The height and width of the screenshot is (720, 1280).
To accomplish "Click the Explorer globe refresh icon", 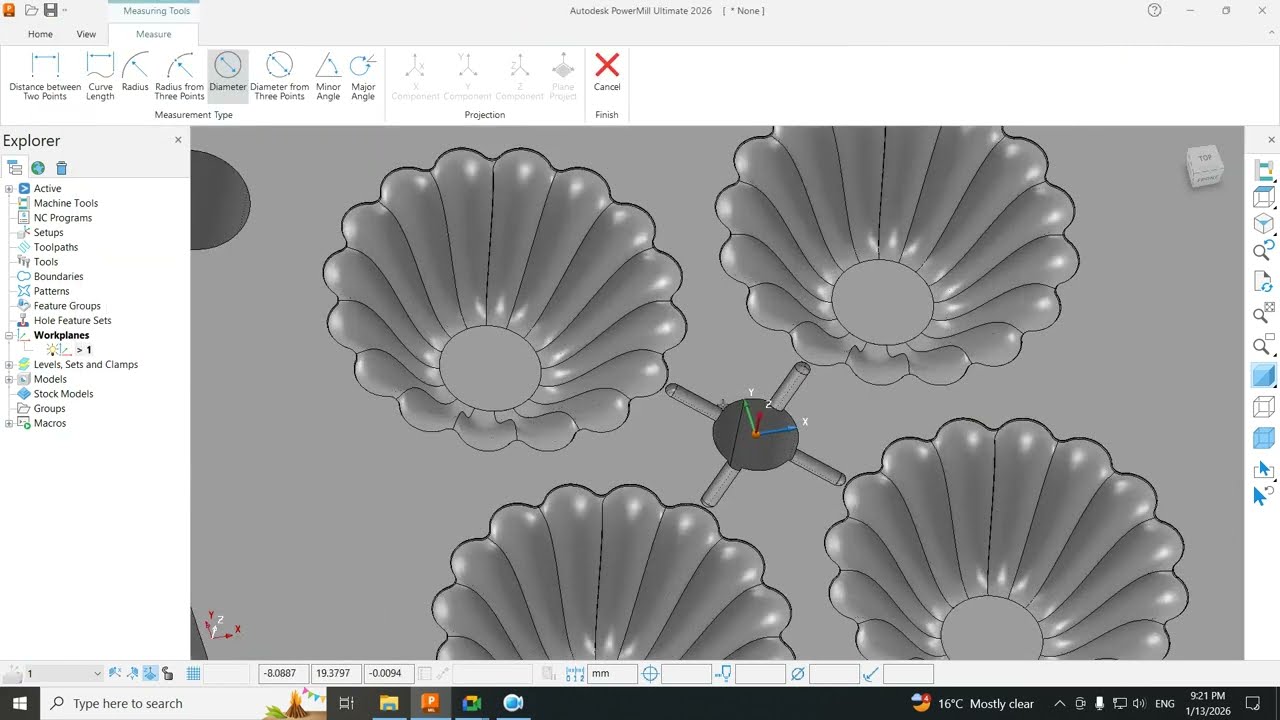I will point(38,168).
